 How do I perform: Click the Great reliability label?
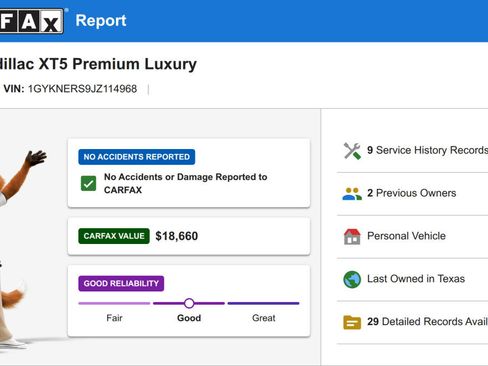[x=264, y=318]
